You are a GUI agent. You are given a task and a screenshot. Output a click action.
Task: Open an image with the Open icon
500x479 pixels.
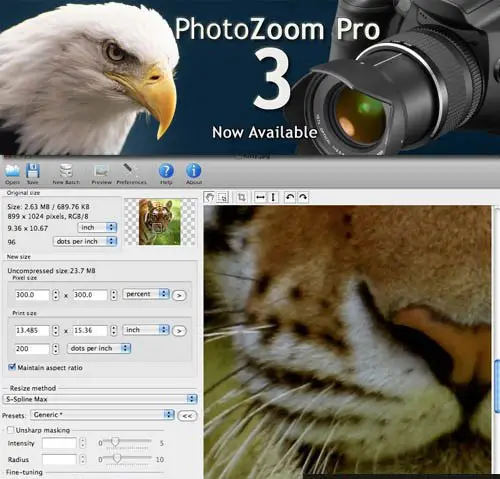point(12,171)
